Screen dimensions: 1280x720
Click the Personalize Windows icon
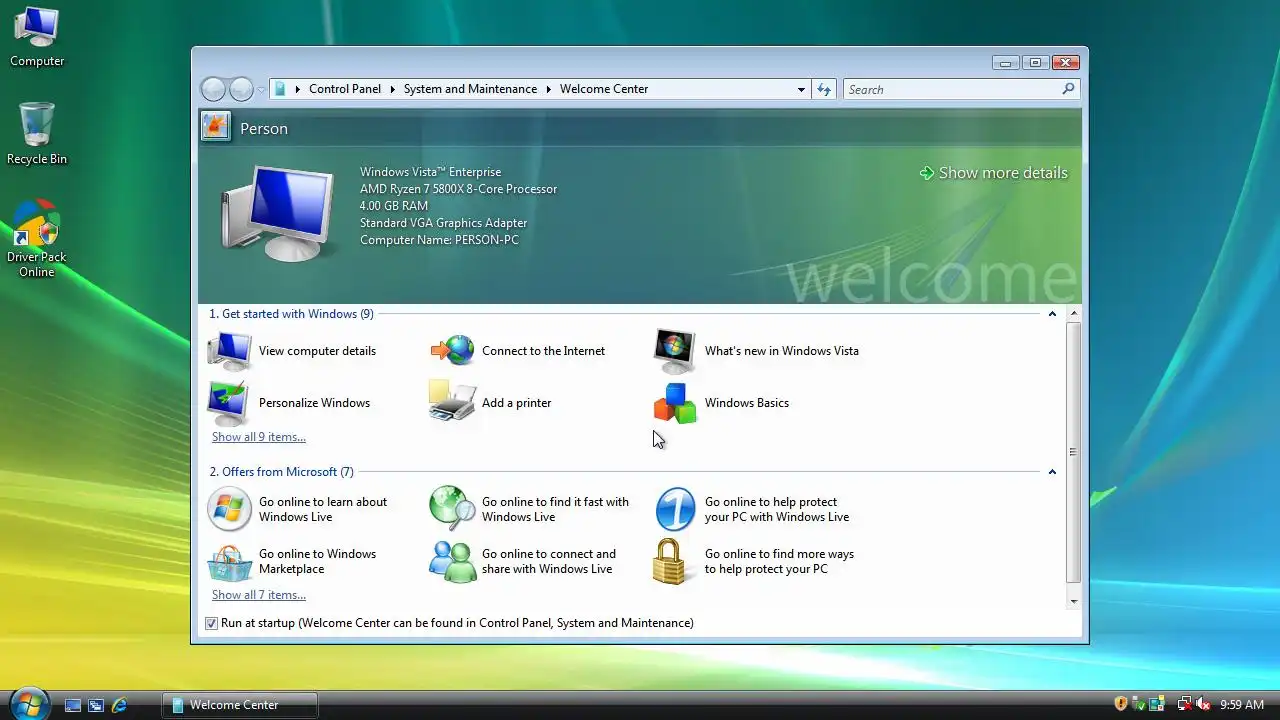tap(229, 403)
